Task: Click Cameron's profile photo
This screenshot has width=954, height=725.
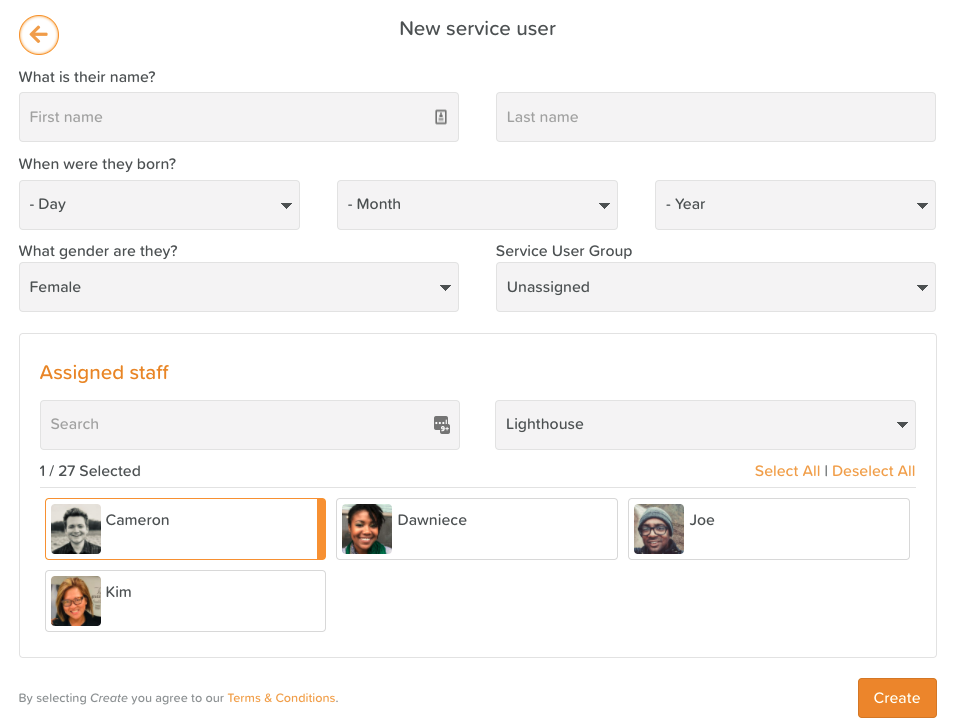Action: click(76, 529)
